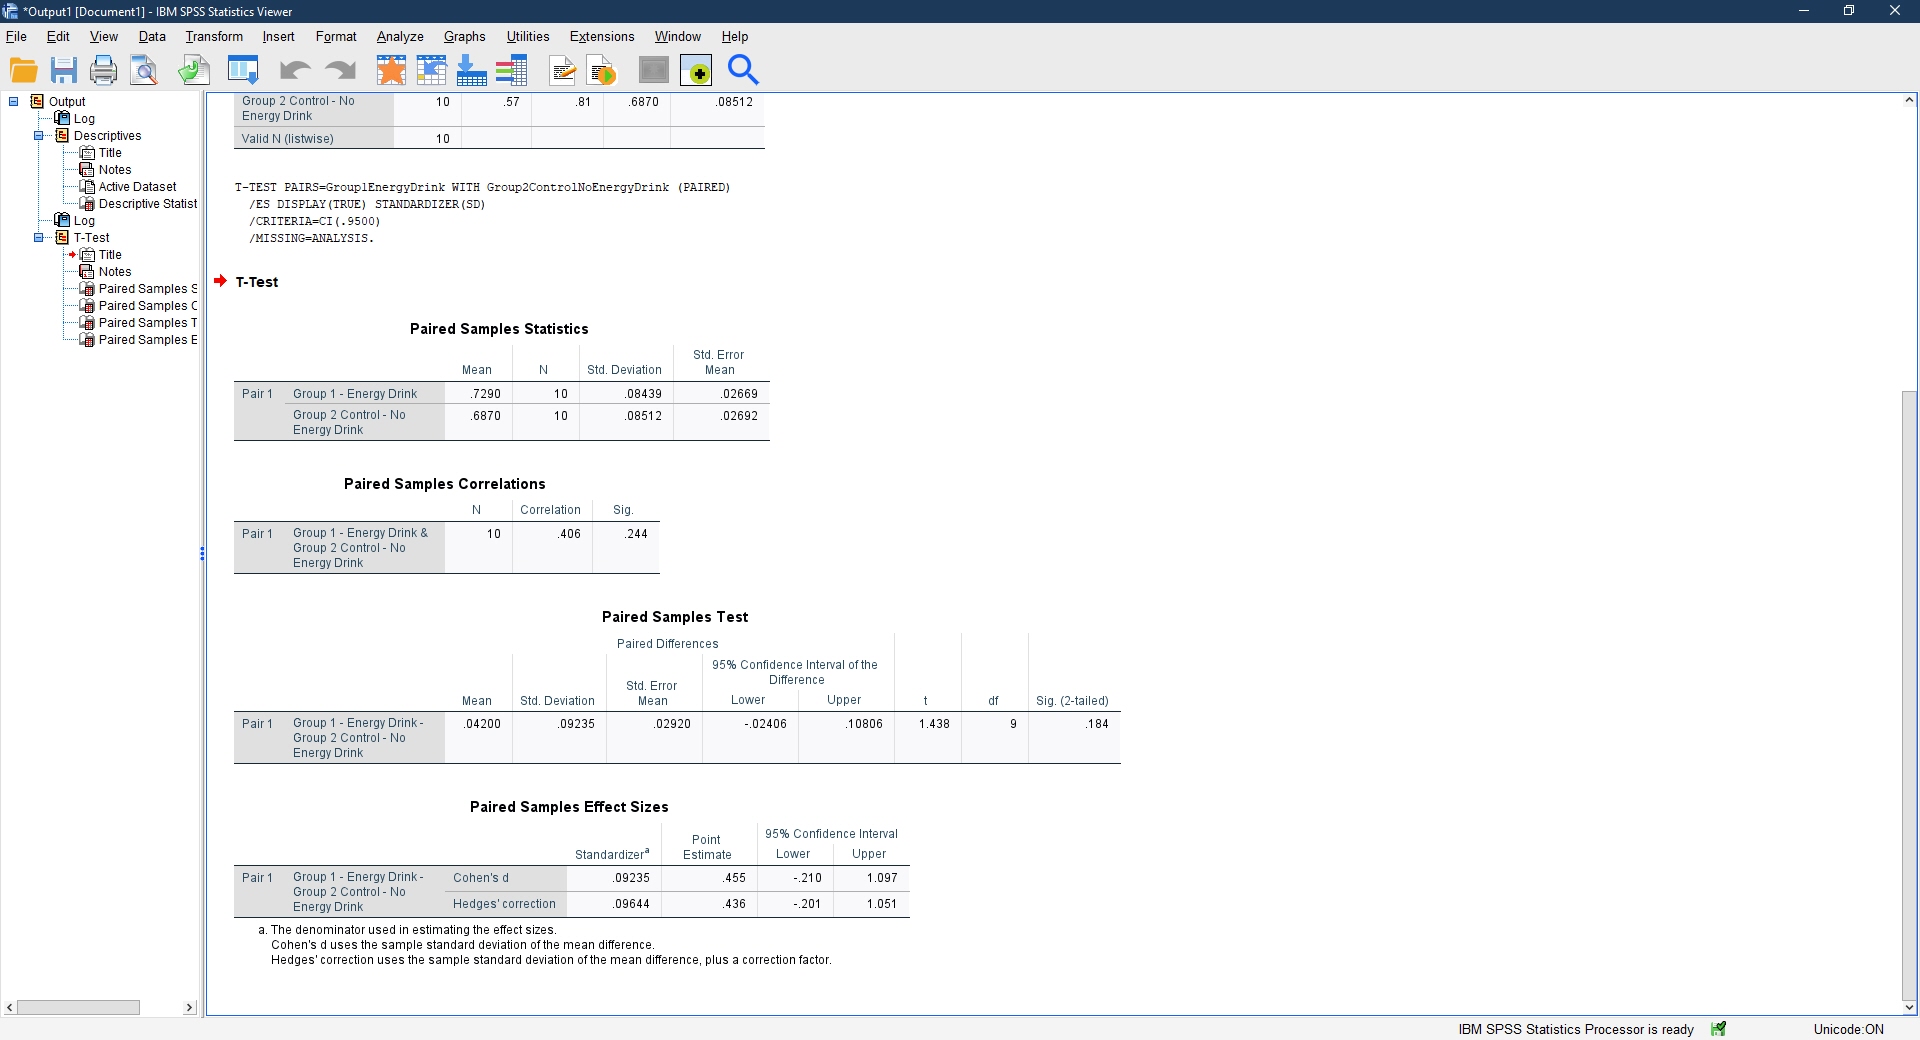Screen dimensions: 1920x1040
Task: Select Title under Descriptives in outline
Action: (x=110, y=152)
